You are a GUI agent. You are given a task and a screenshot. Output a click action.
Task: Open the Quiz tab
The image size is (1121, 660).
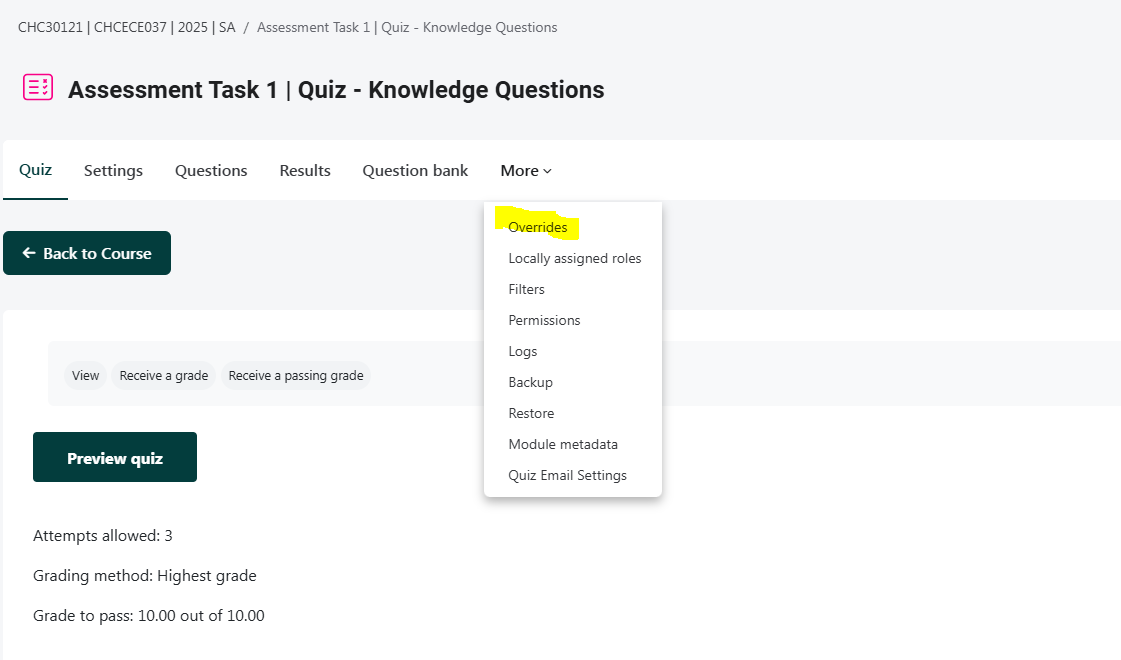click(x=35, y=170)
